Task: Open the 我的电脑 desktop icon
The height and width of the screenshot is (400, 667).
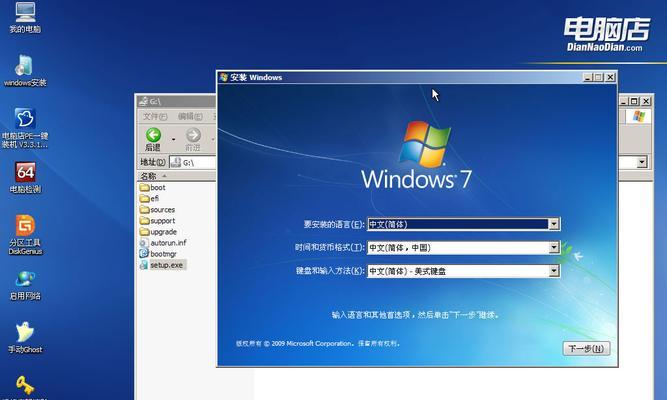Action: point(25,17)
